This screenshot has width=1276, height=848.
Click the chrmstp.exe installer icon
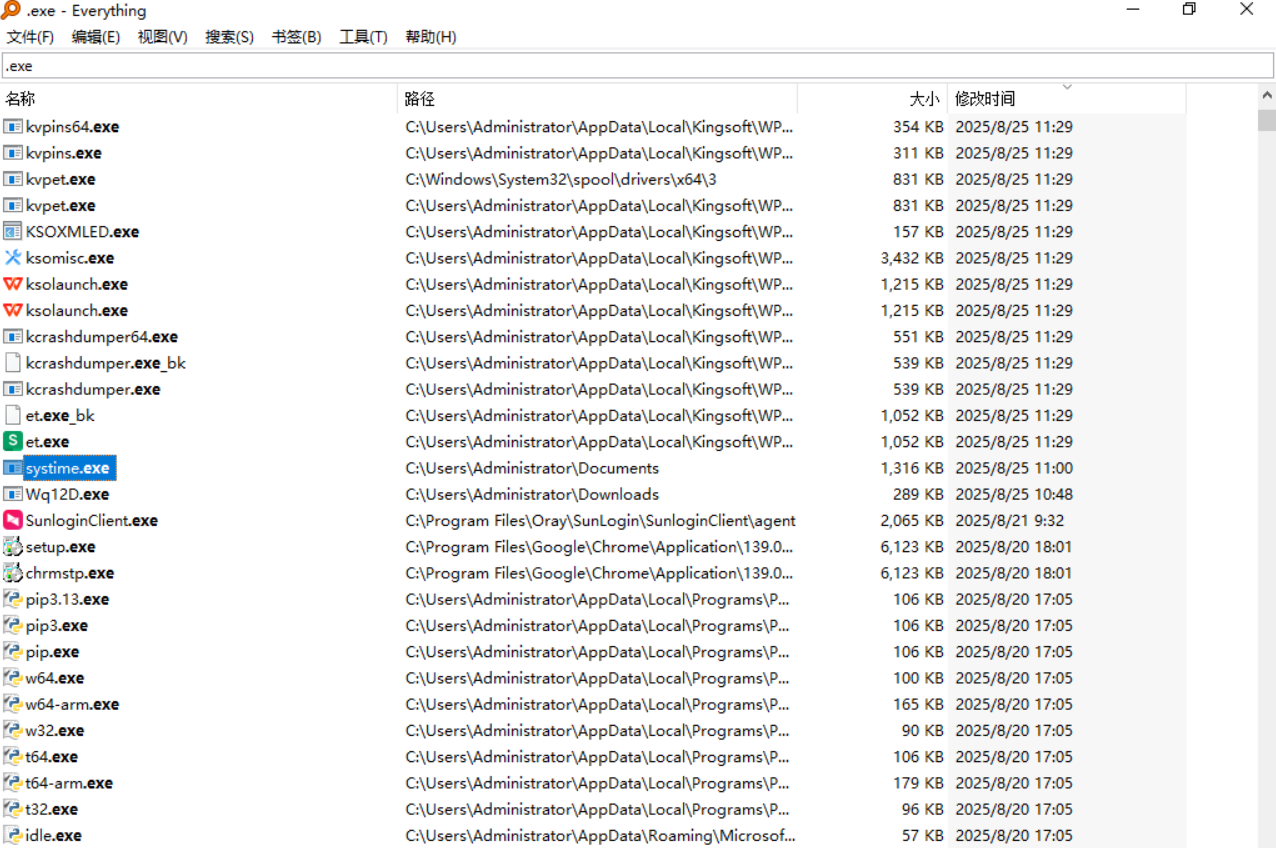pos(13,573)
